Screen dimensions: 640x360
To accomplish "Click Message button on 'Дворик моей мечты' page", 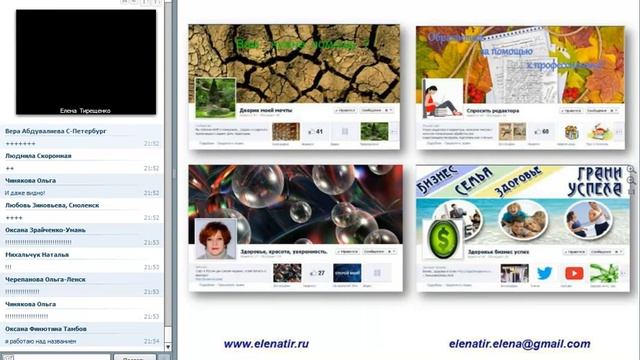I will pos(372,110).
